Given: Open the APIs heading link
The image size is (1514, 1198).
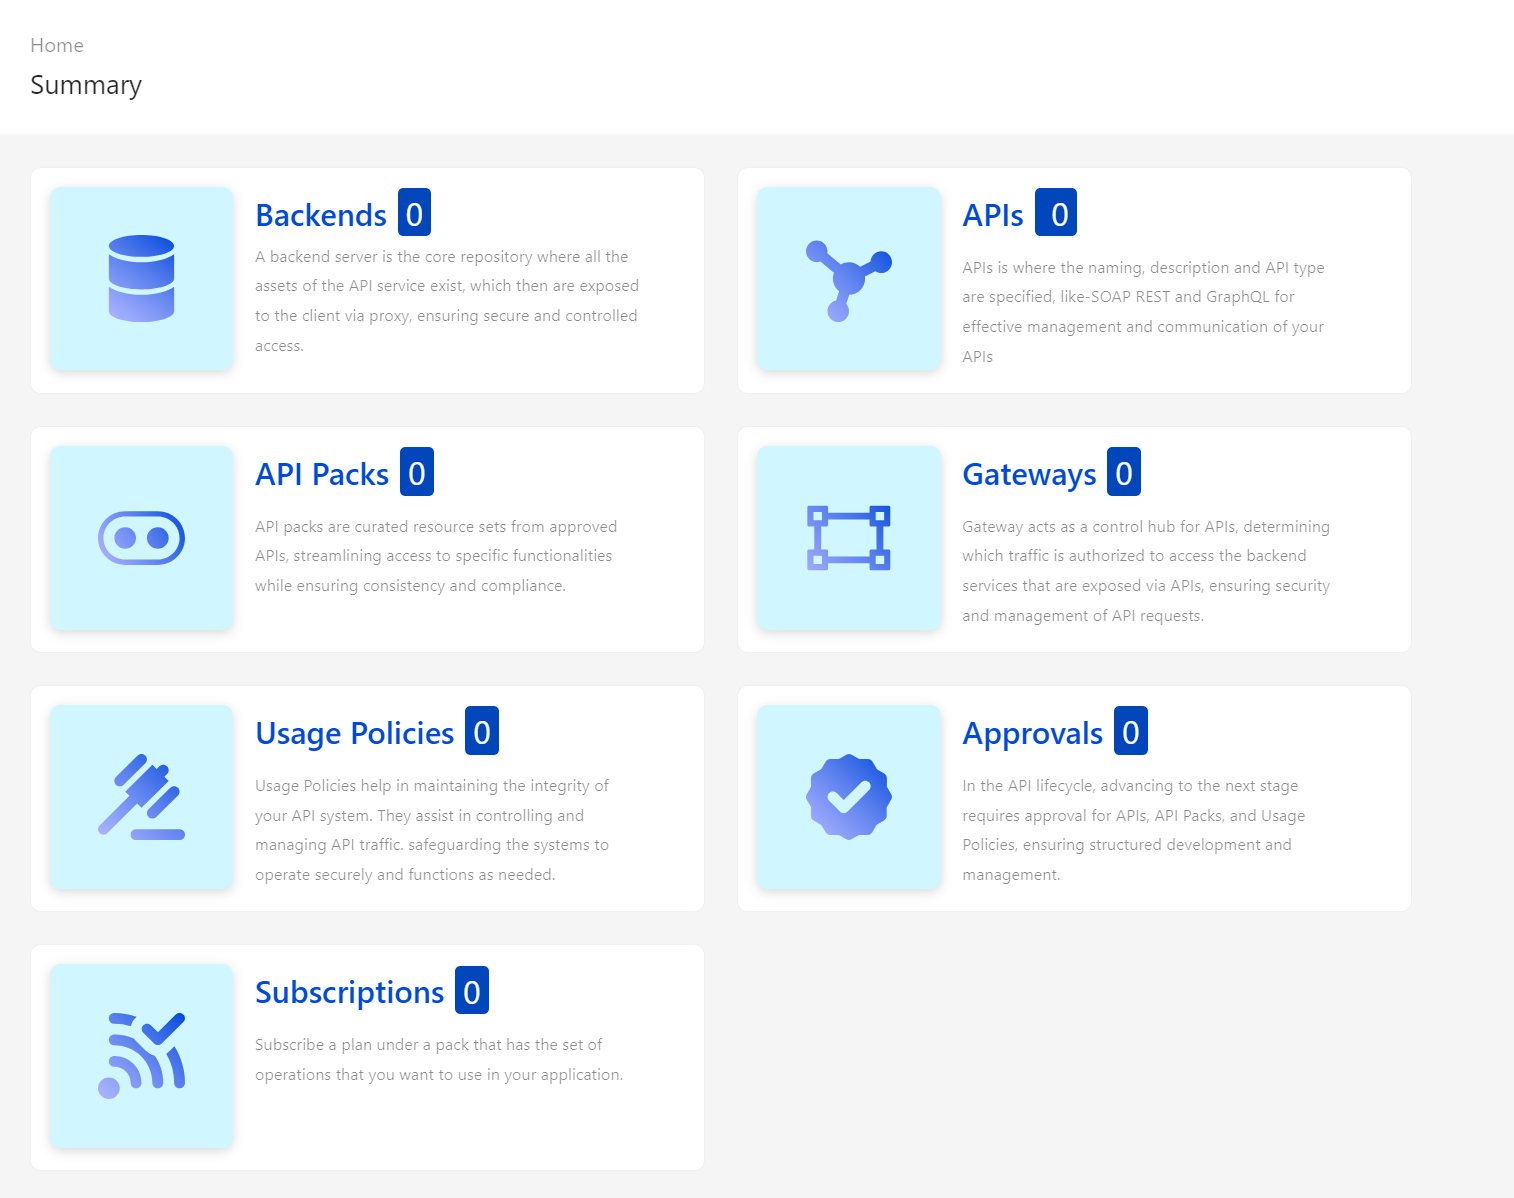Looking at the screenshot, I should 992,215.
